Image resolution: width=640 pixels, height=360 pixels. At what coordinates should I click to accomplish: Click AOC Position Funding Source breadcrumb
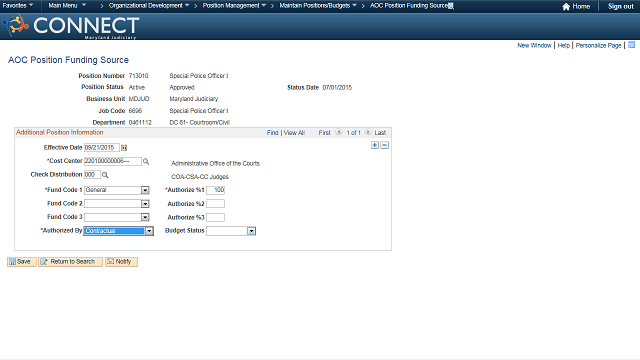tap(409, 6)
